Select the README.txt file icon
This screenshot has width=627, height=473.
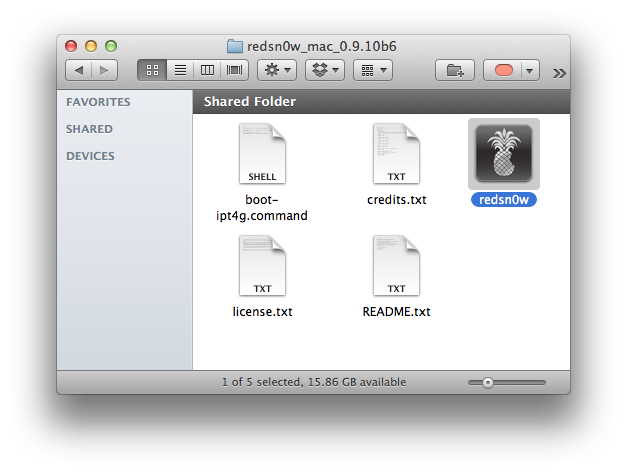[x=396, y=266]
